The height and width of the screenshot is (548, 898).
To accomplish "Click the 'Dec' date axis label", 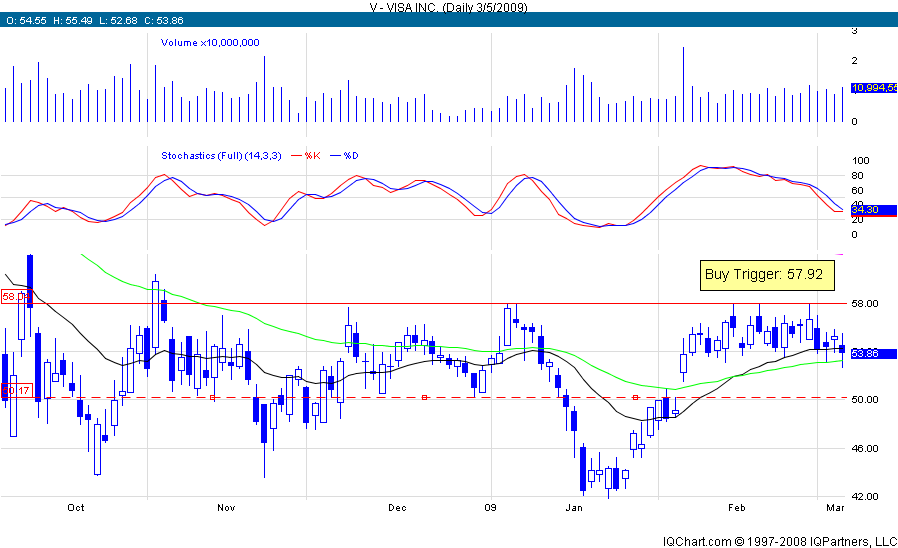I will pos(397,507).
